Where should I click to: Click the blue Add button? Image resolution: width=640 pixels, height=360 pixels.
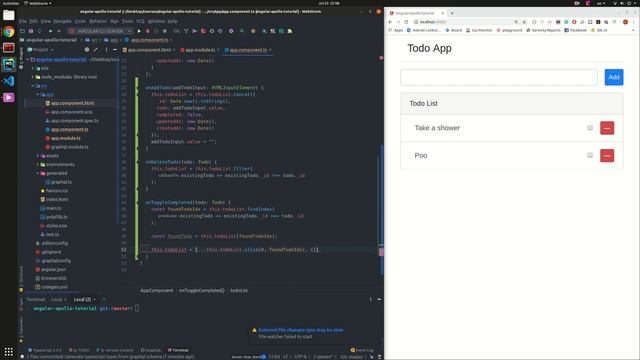click(x=614, y=77)
